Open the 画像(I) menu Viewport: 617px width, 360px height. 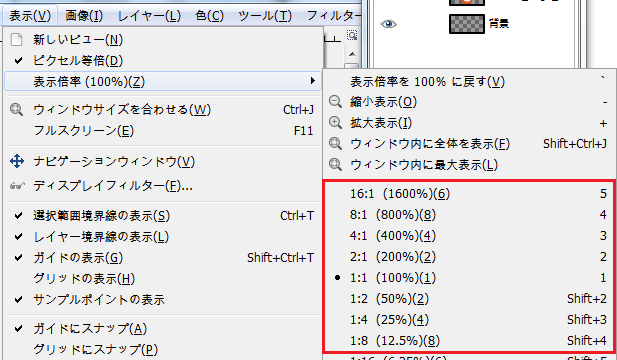tap(84, 16)
